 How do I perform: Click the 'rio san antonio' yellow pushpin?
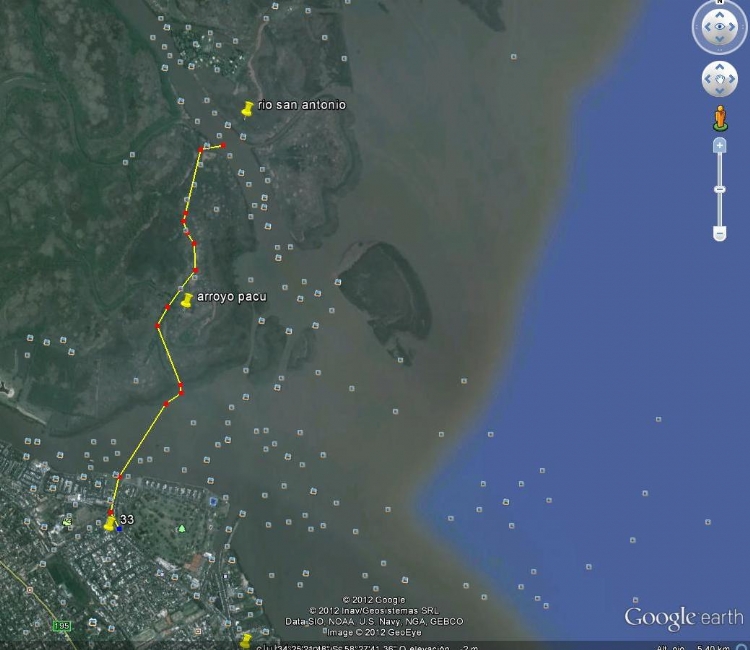[247, 109]
